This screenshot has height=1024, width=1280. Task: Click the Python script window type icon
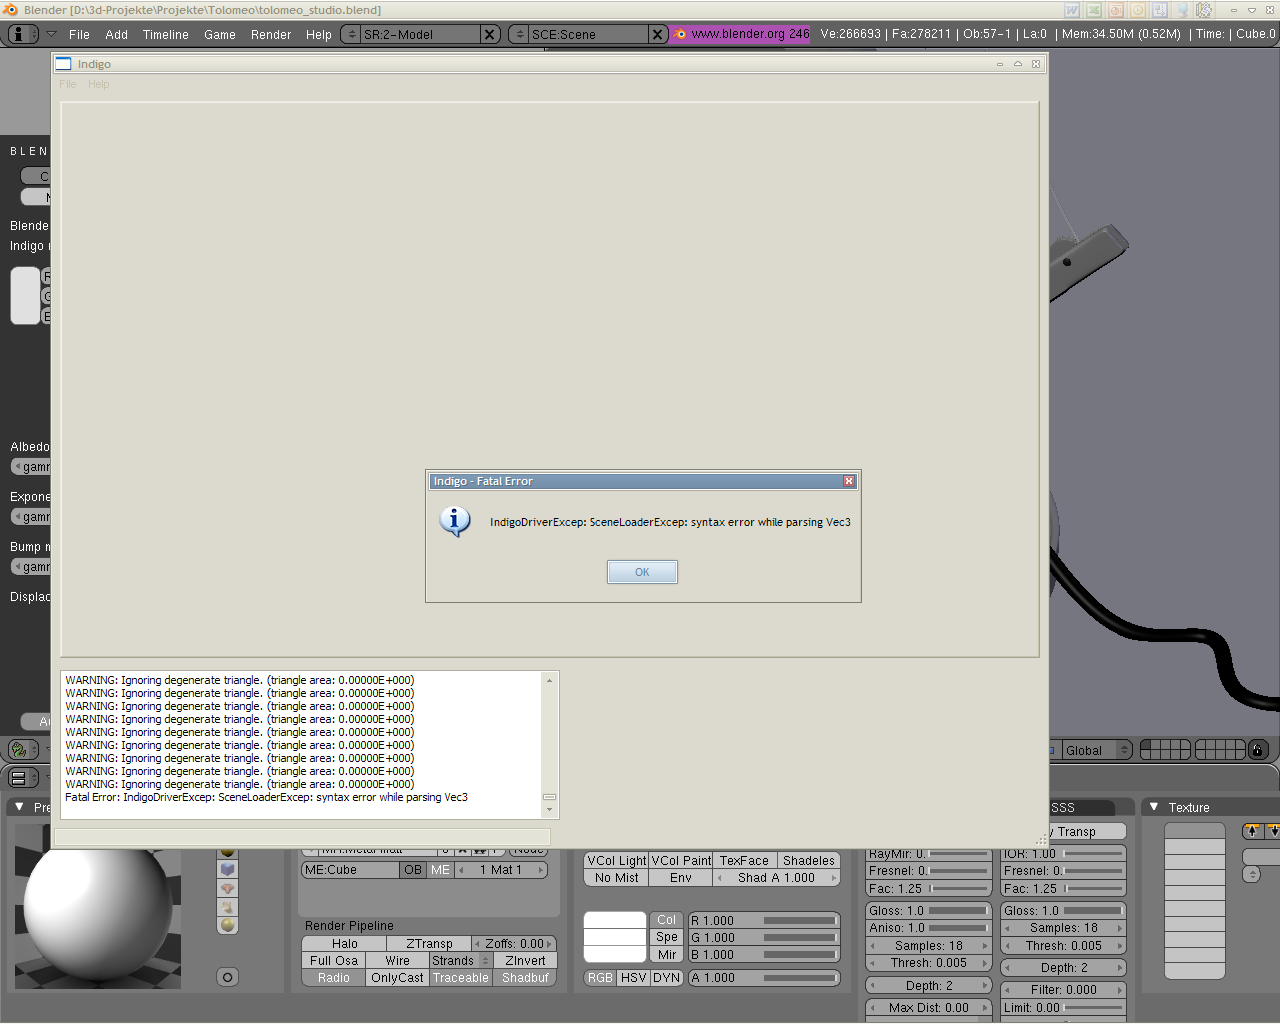pyautogui.click(x=22, y=749)
